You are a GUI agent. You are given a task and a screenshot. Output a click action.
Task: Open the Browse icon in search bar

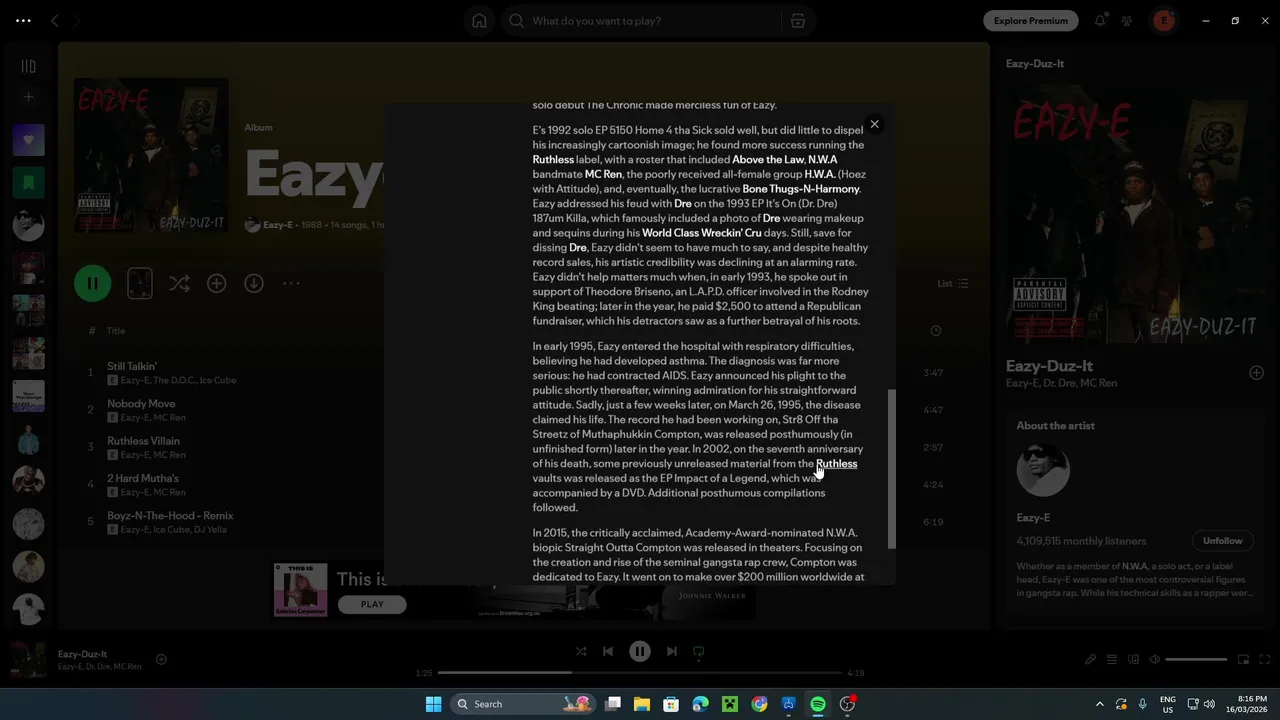797,21
